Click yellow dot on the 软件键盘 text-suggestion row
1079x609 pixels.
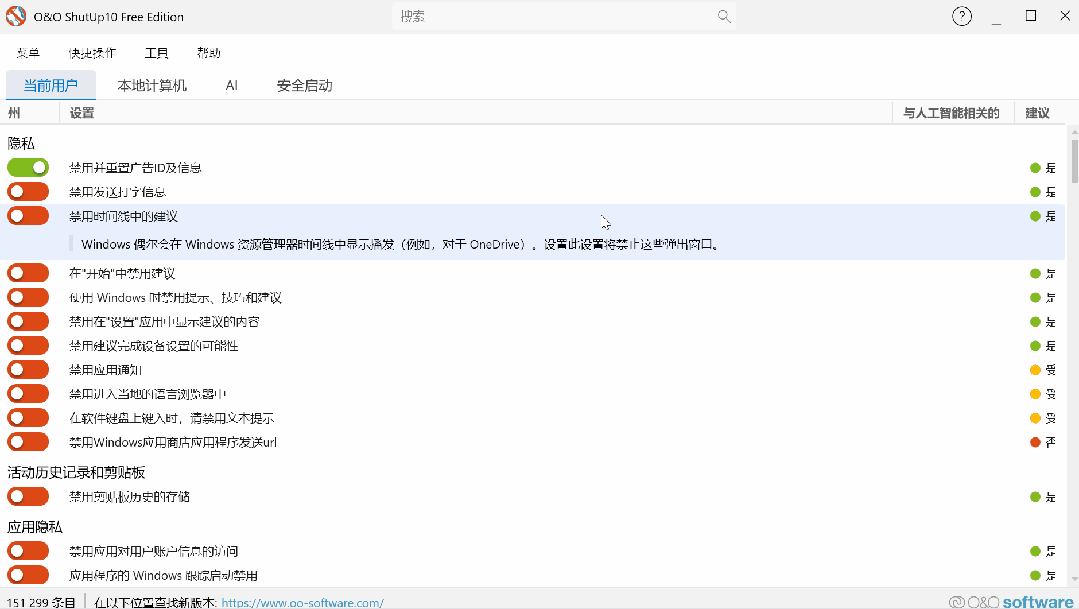coord(1035,418)
